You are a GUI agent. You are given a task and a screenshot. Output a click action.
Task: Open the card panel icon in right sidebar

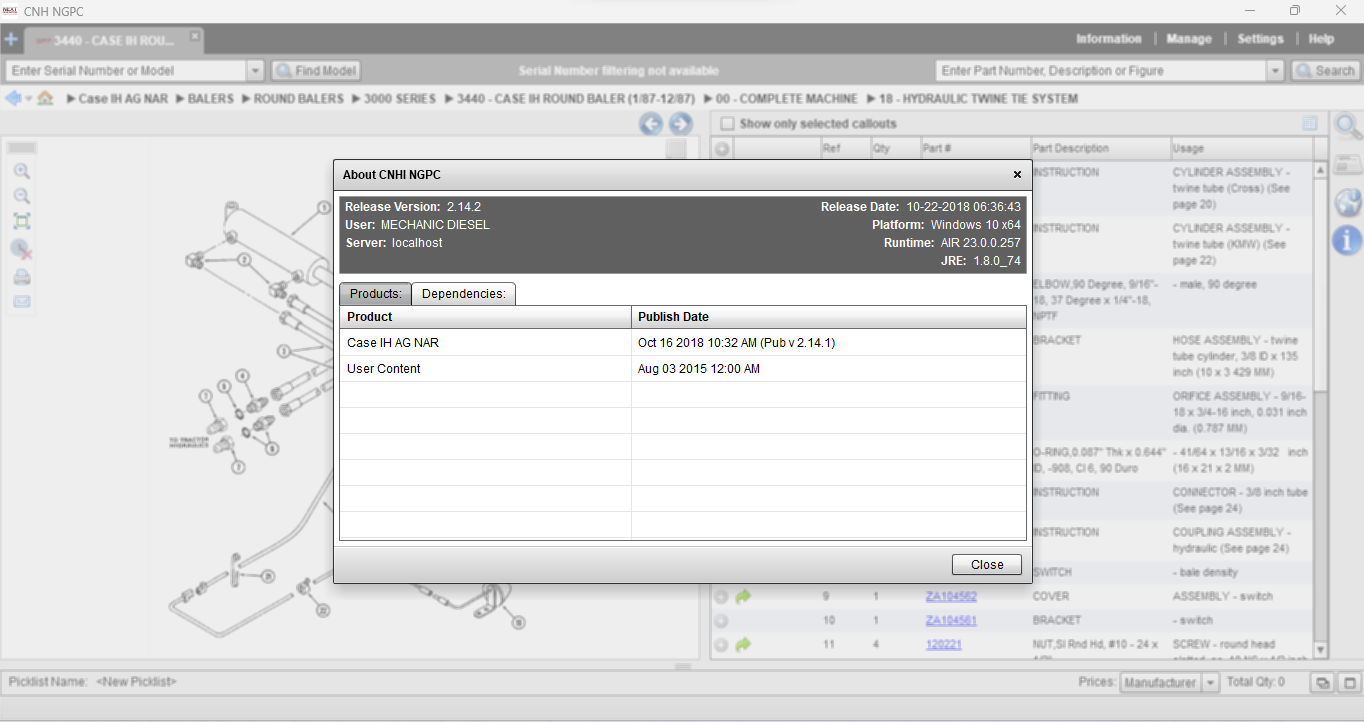pos(1348,165)
